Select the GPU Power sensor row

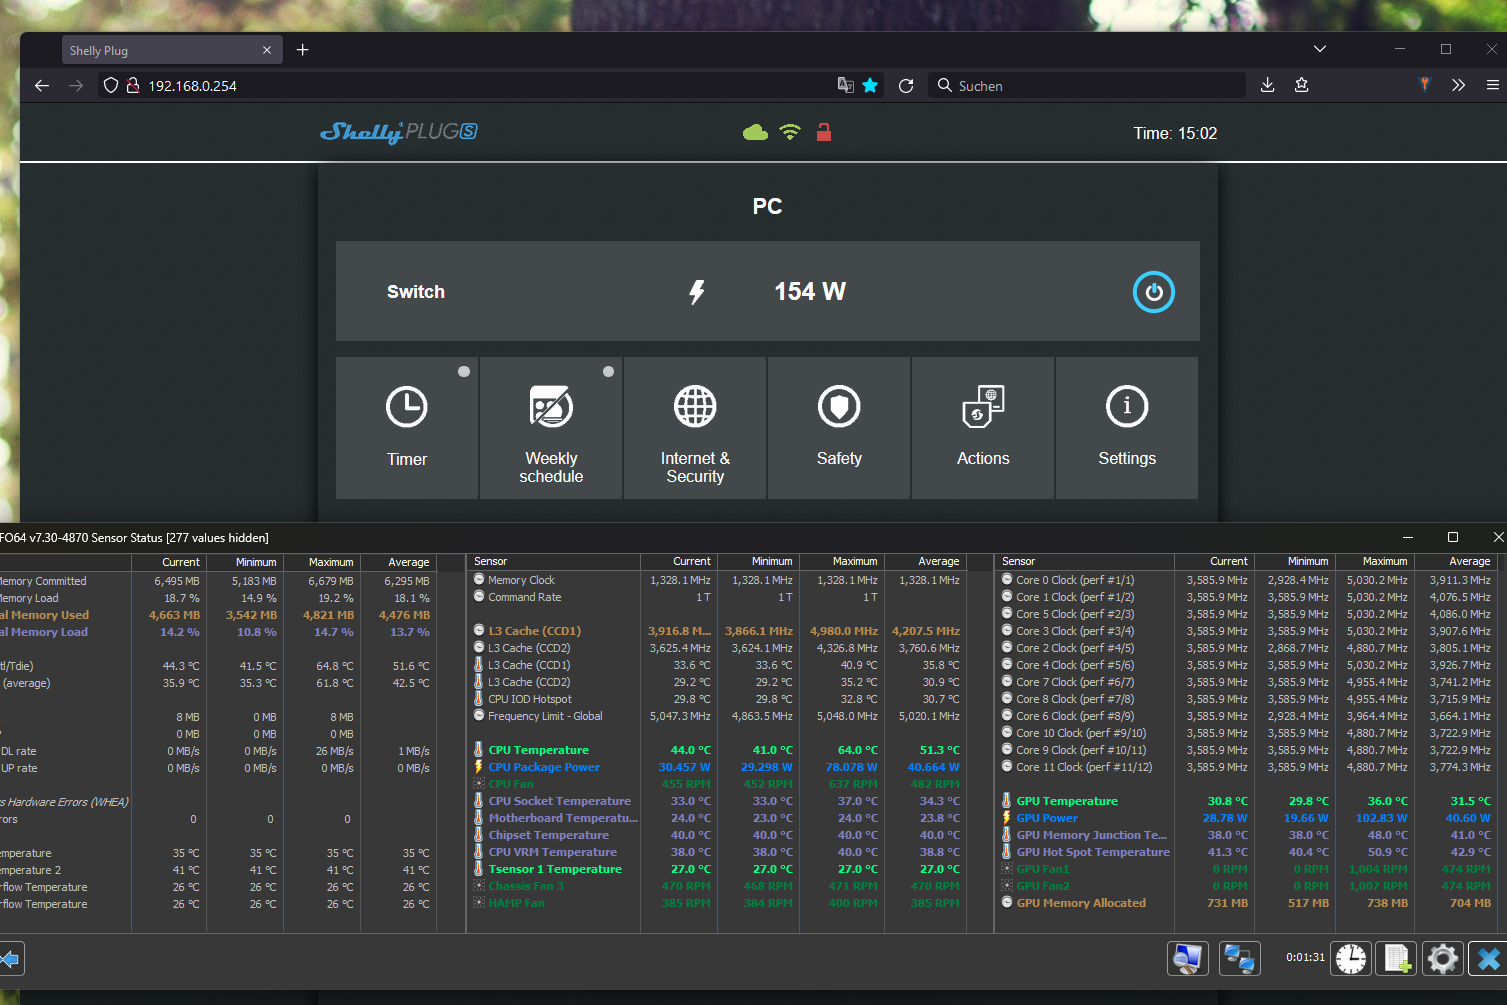click(1246, 818)
